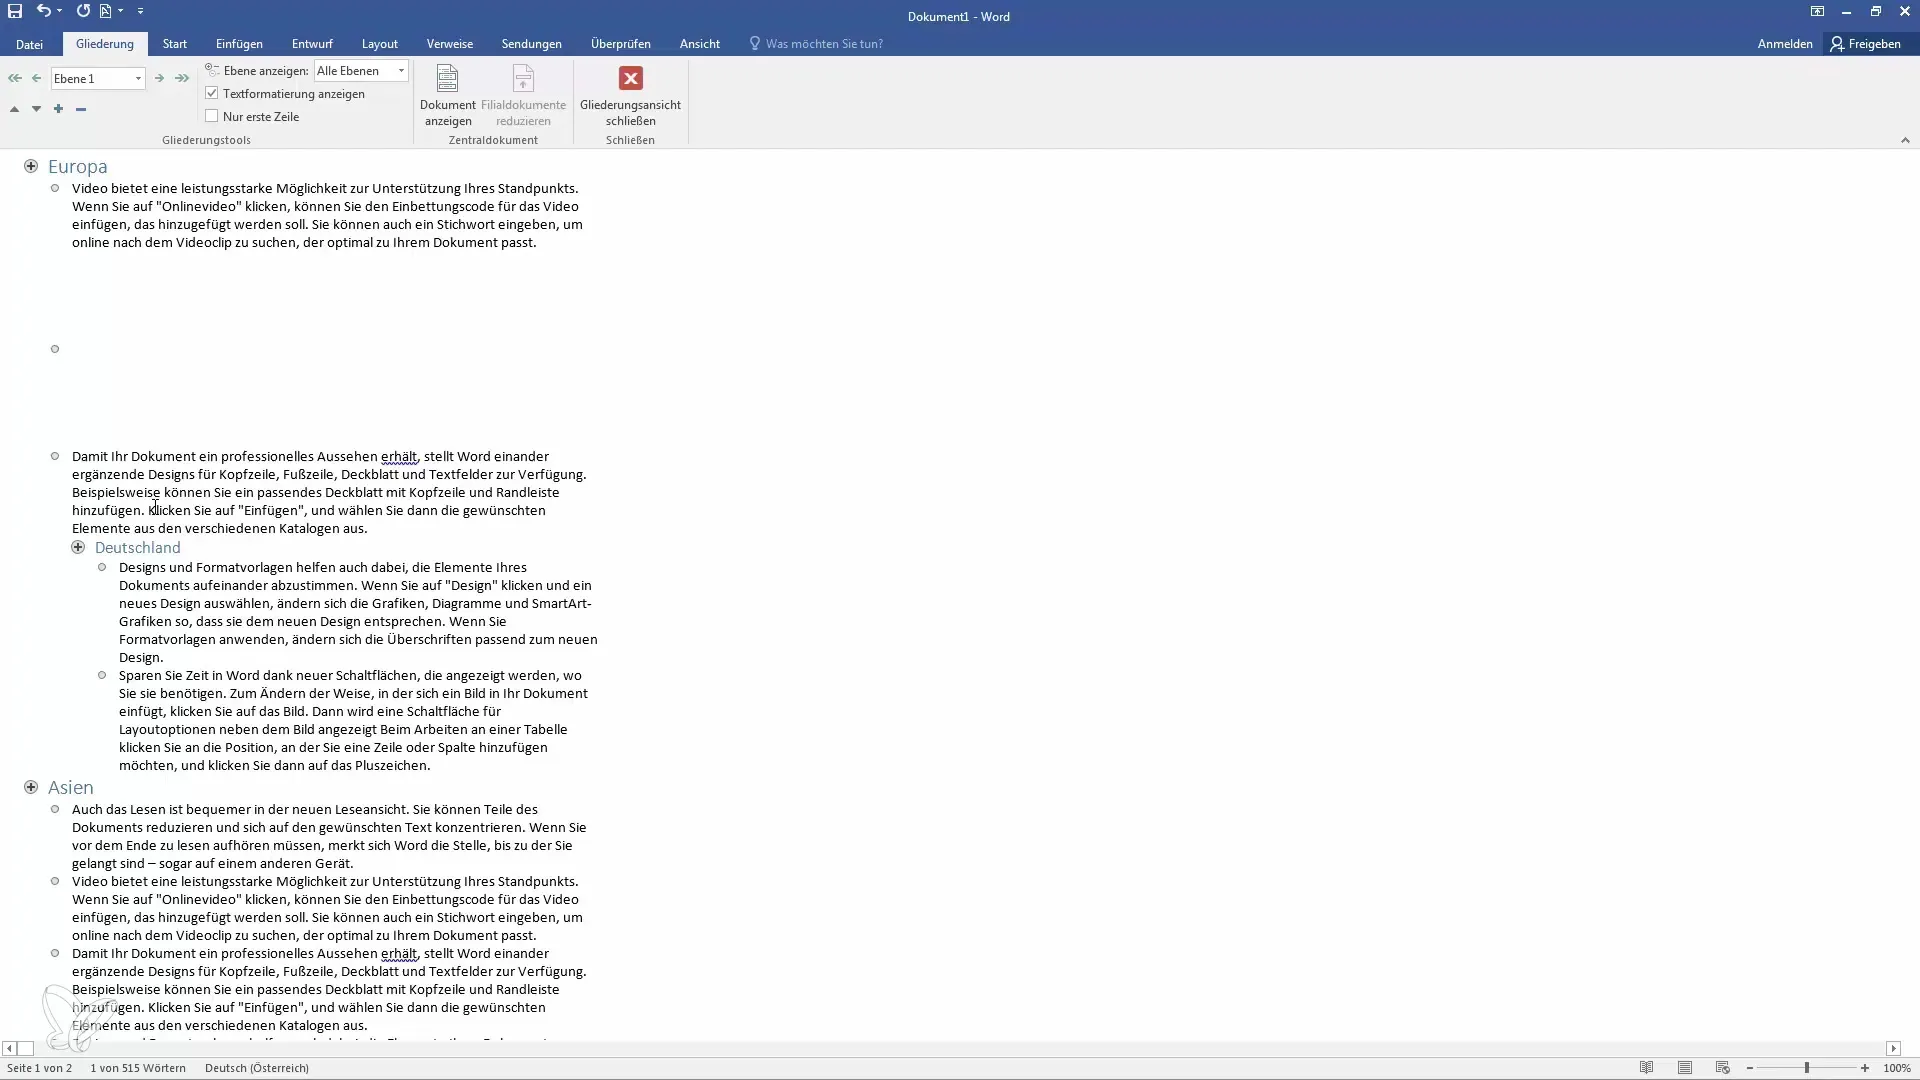
Task: Click the empty paragraph bullet under Europa
Action: (x=55, y=349)
